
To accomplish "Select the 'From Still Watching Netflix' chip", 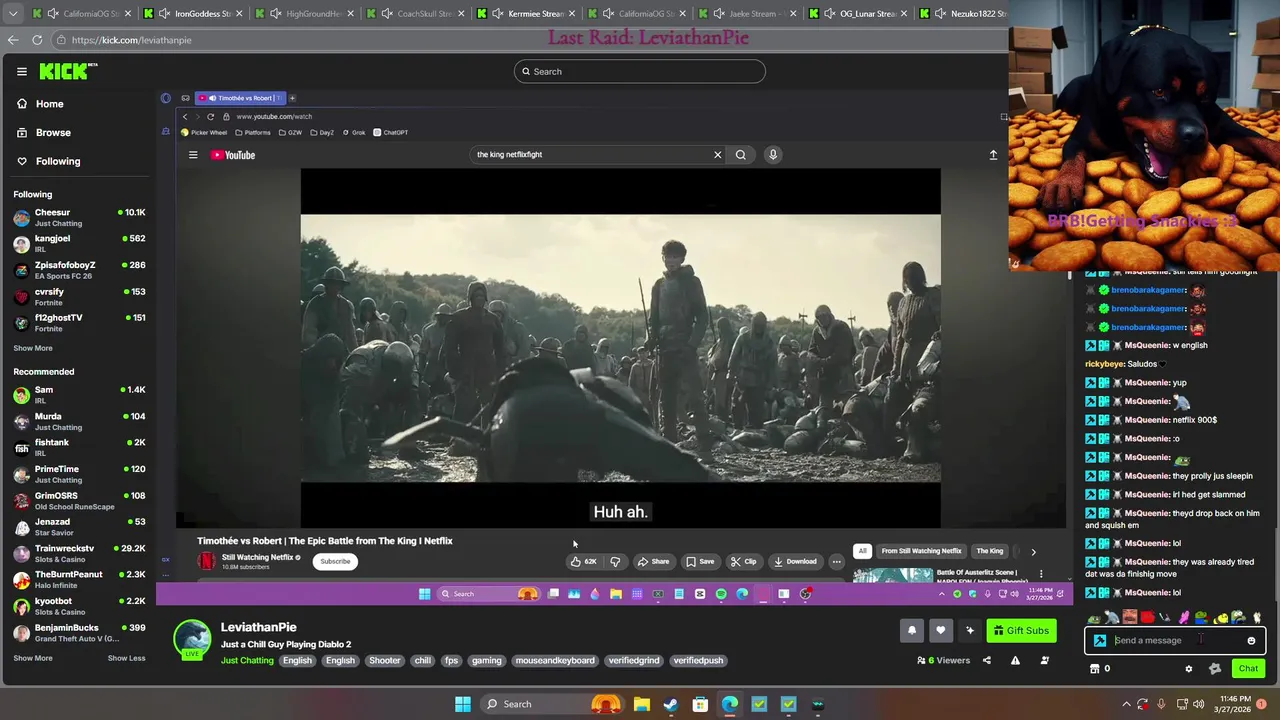I will 921,551.
